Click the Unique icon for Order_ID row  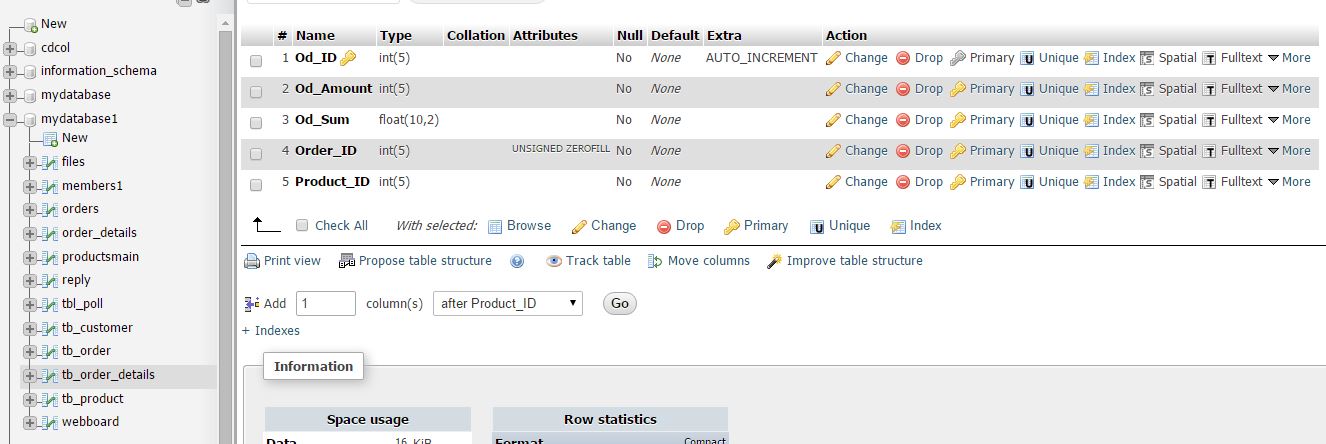tap(1026, 151)
